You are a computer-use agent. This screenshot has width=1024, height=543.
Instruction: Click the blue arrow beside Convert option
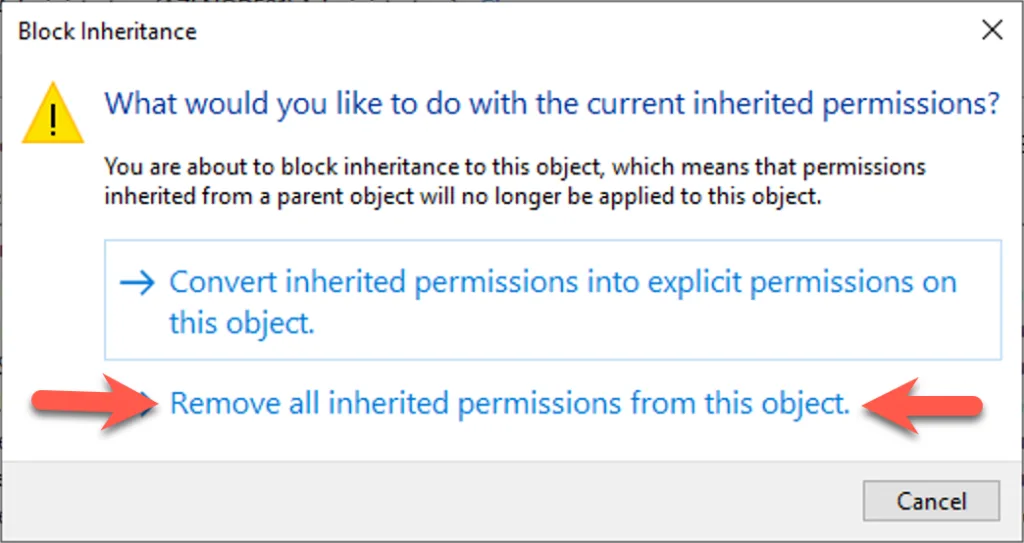[x=136, y=283]
